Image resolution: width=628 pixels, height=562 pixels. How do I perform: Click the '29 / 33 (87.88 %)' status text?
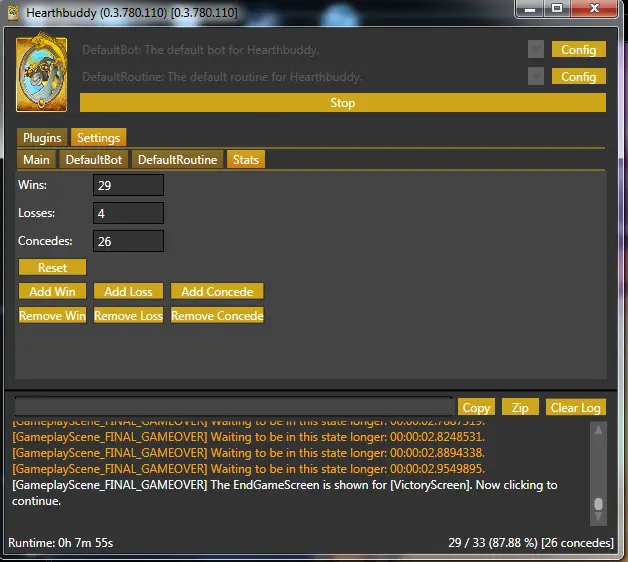point(493,543)
